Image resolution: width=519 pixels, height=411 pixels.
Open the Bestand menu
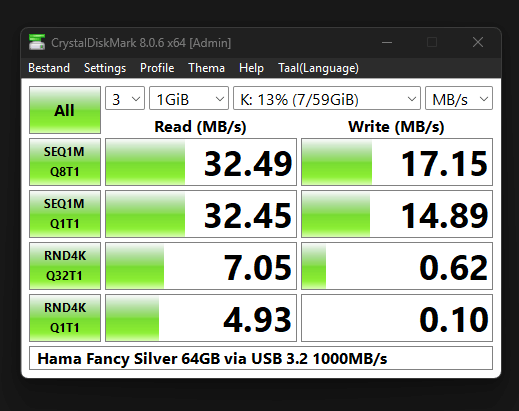[x=49, y=68]
